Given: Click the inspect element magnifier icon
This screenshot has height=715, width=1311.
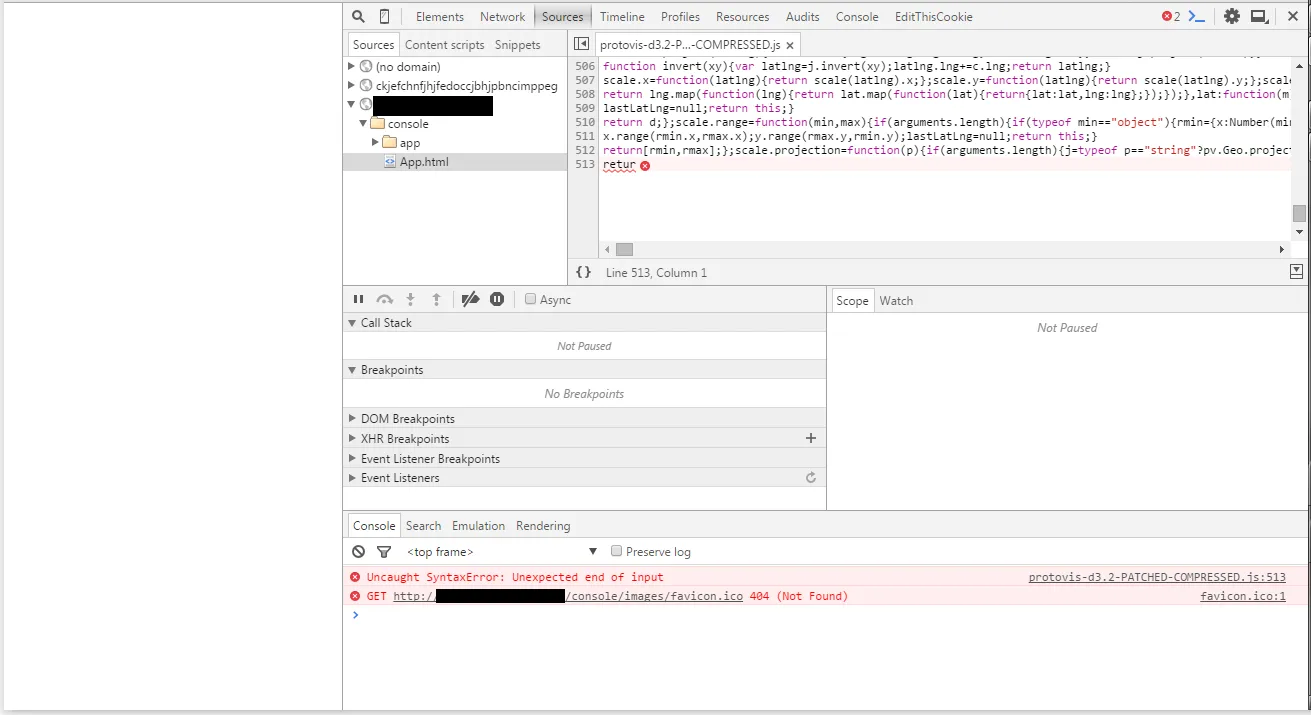Looking at the screenshot, I should [358, 16].
